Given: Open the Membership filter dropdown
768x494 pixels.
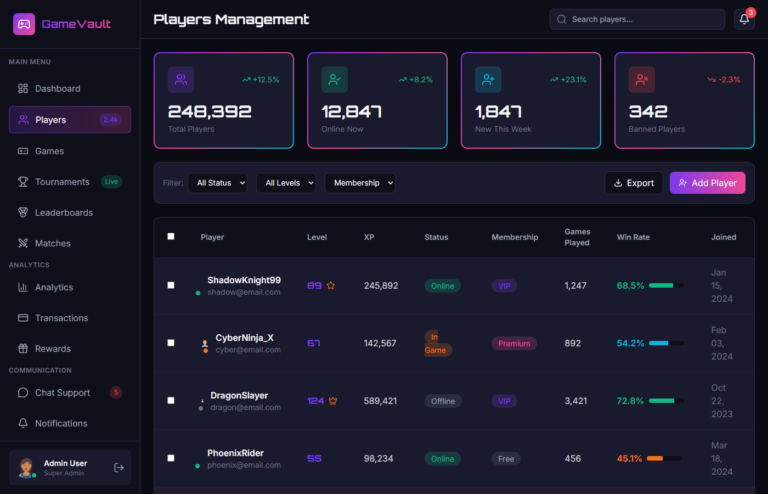Looking at the screenshot, I should [x=360, y=183].
